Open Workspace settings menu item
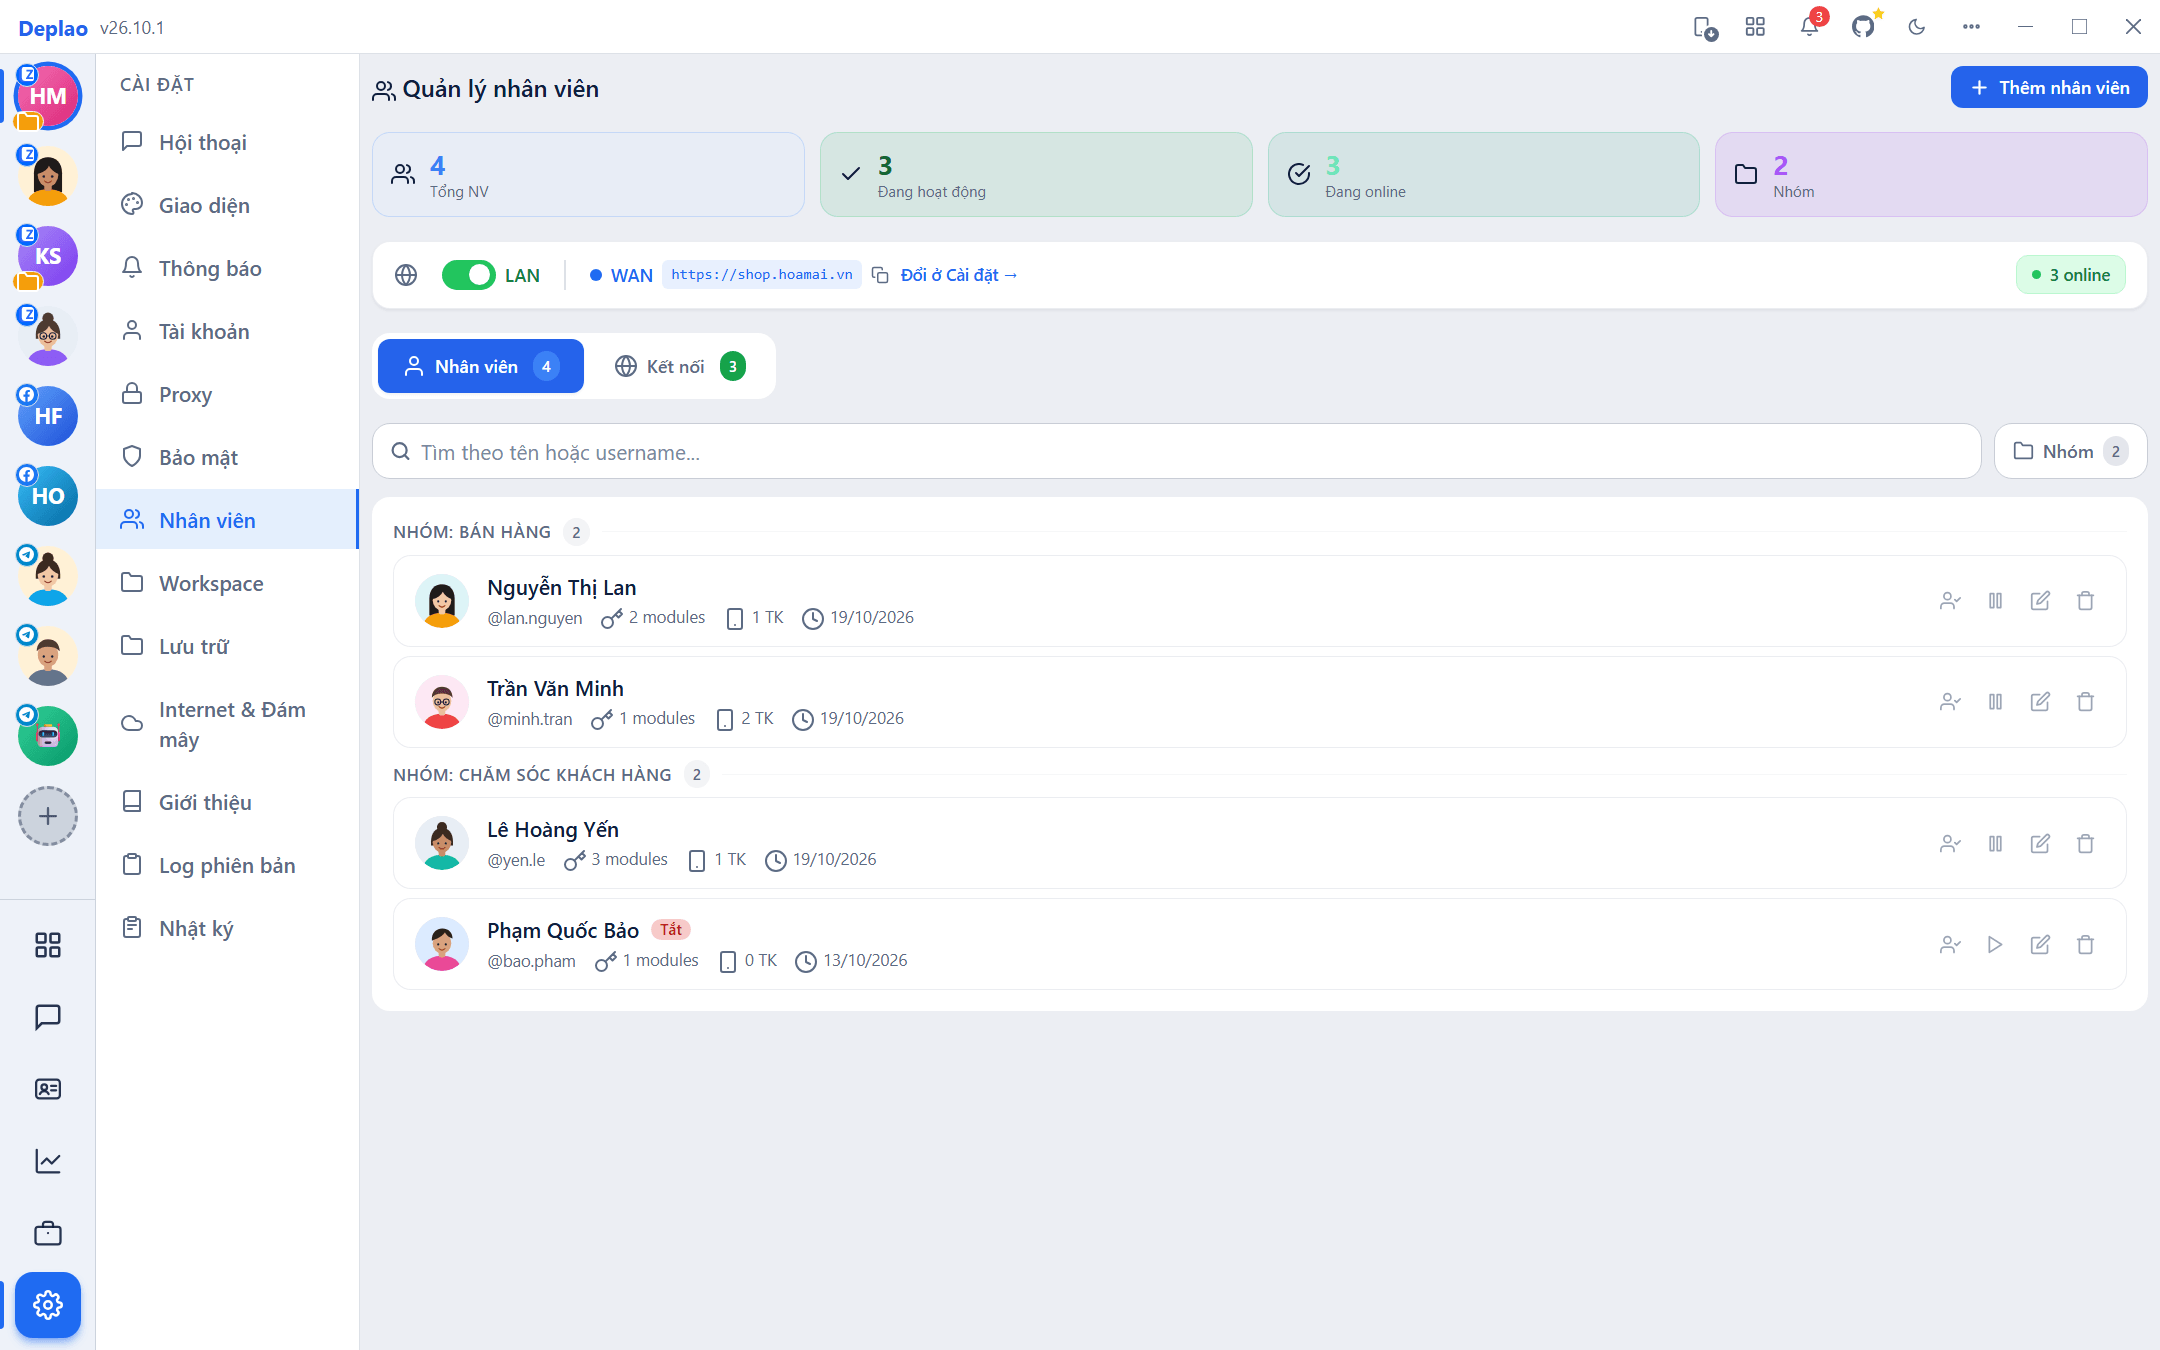 coord(227,583)
